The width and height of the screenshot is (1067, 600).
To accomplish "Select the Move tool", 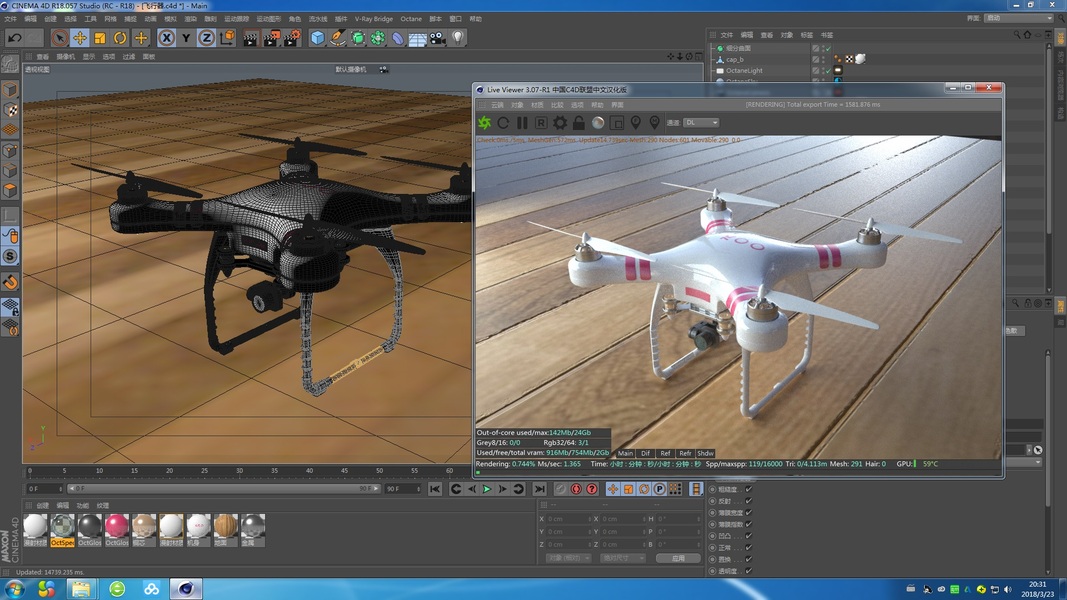I will pyautogui.click(x=80, y=38).
